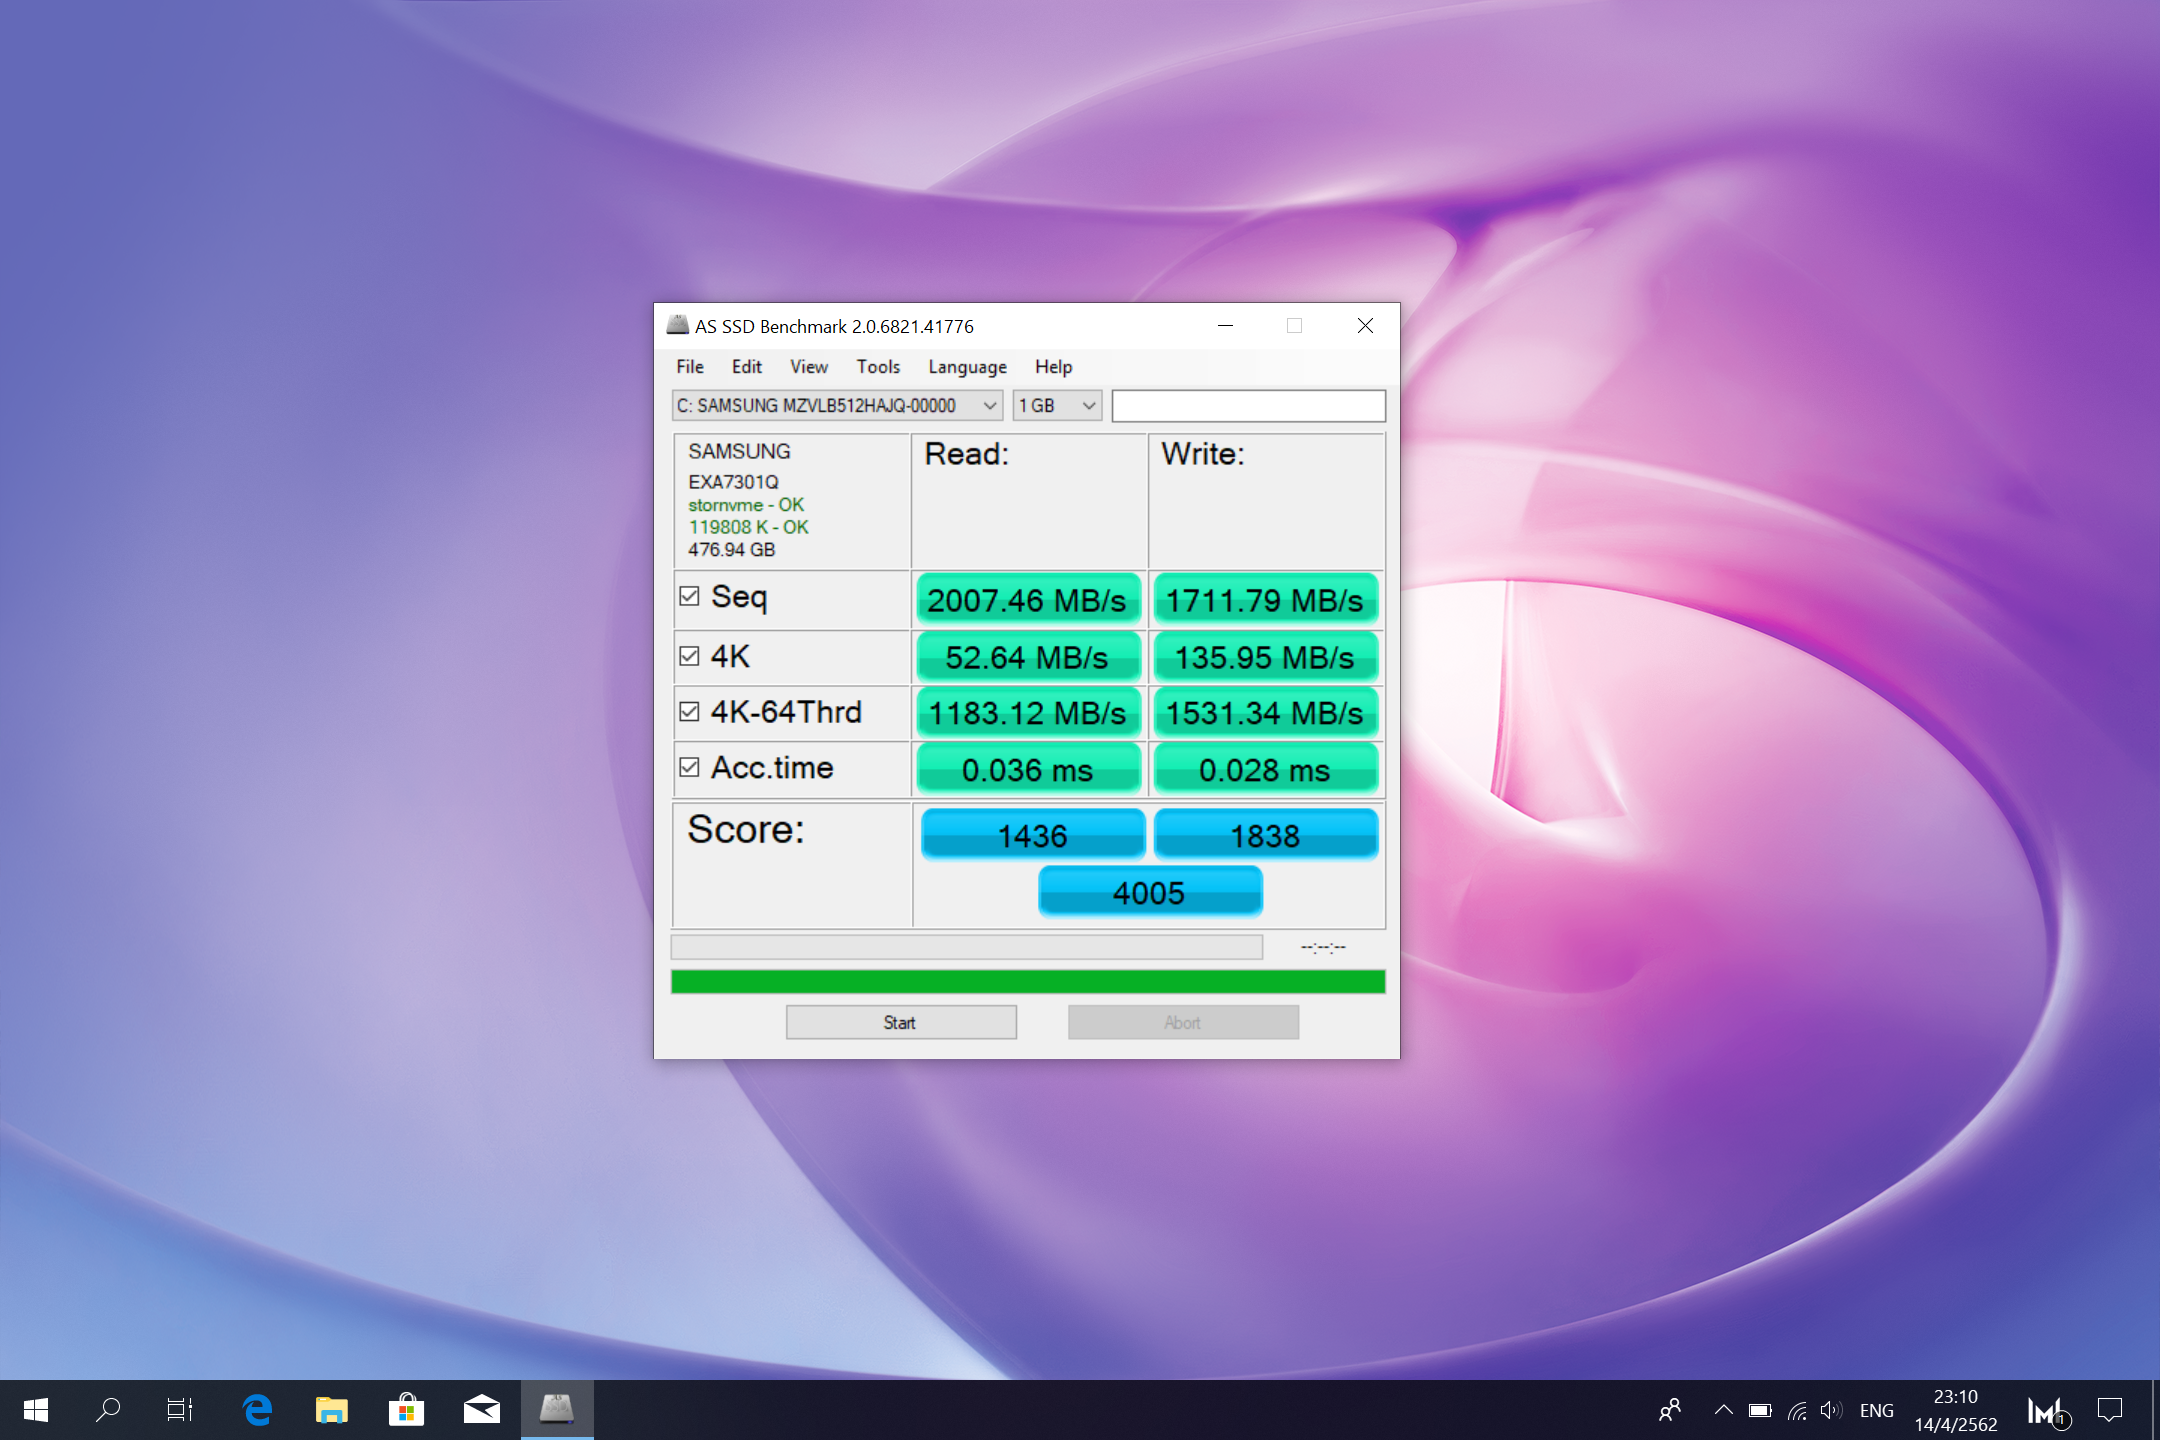Click the 4K write result 135.95 MB/s
The image size is (2160, 1440).
[1265, 656]
